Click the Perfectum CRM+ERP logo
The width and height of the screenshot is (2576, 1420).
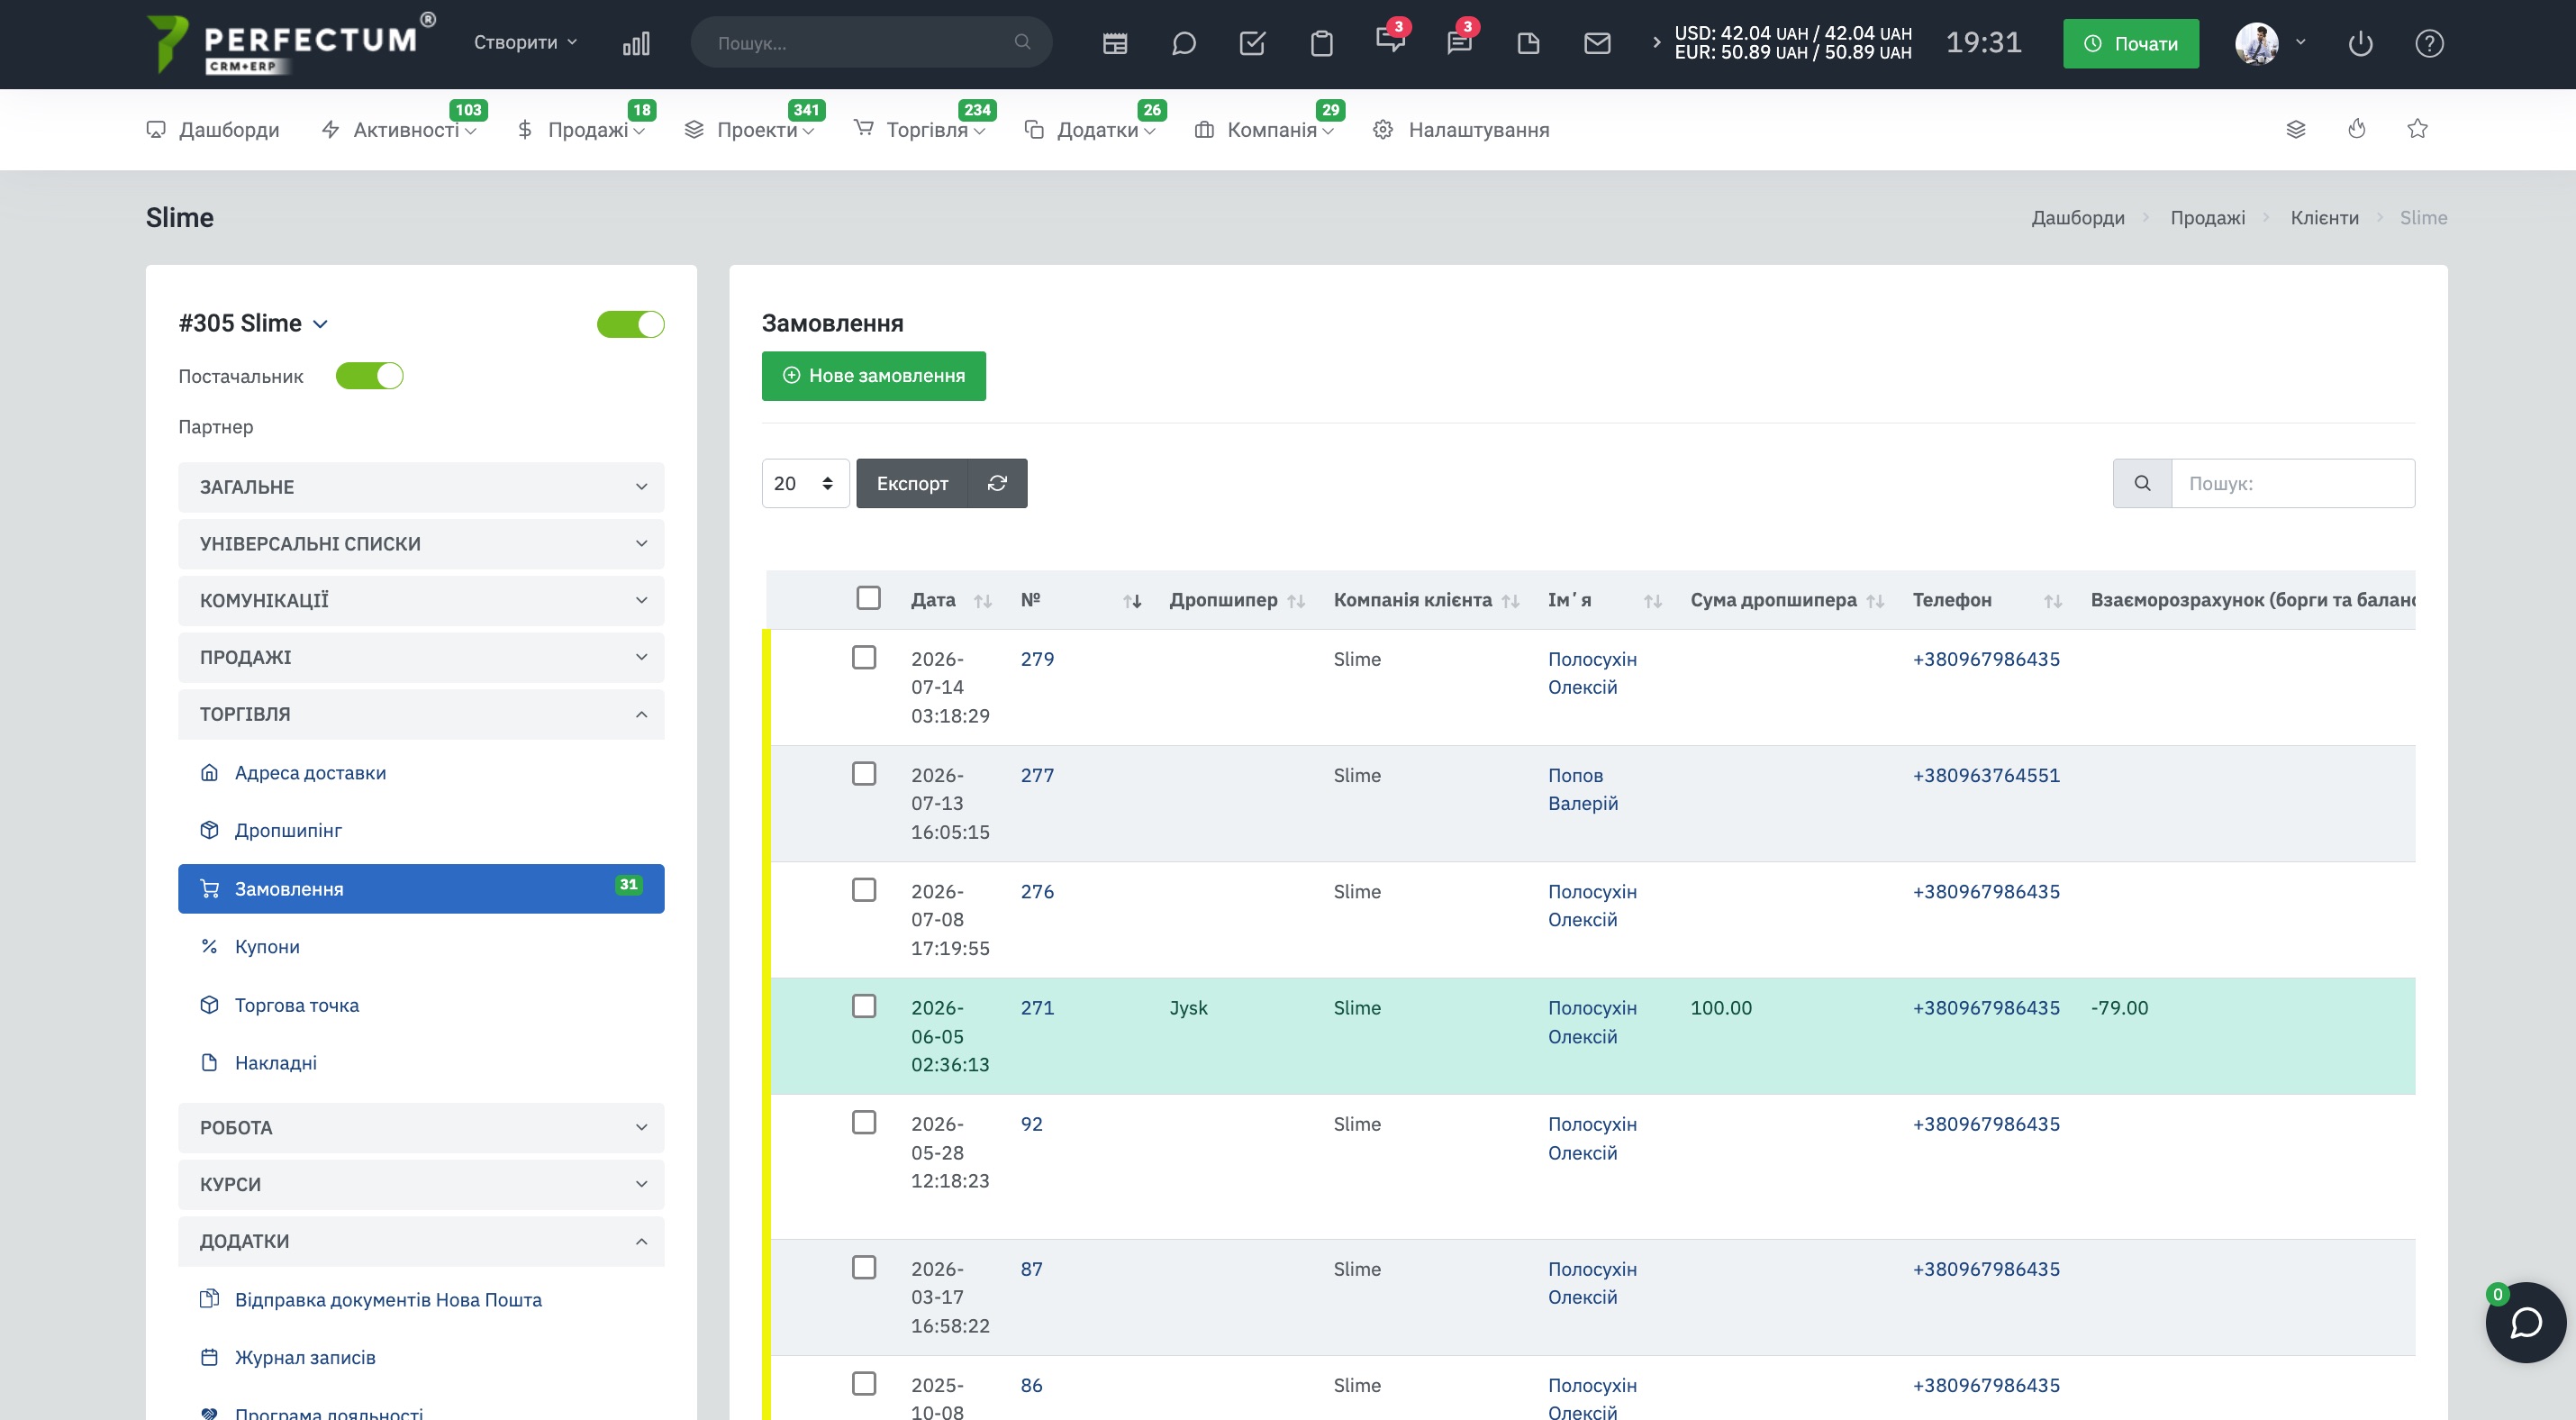coord(291,44)
